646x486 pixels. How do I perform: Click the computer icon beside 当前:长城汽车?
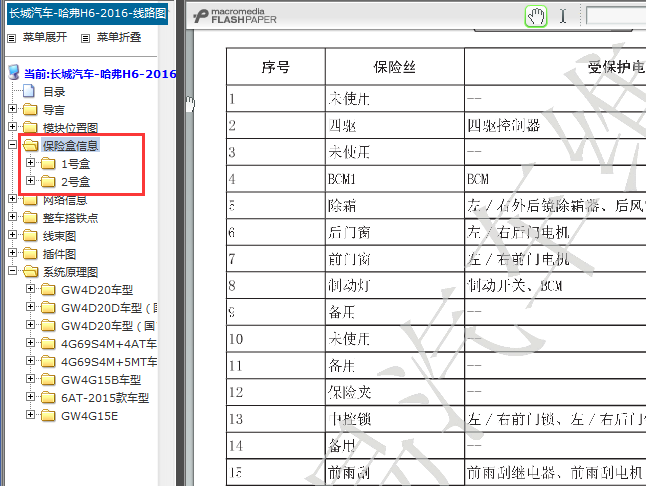click(x=14, y=72)
